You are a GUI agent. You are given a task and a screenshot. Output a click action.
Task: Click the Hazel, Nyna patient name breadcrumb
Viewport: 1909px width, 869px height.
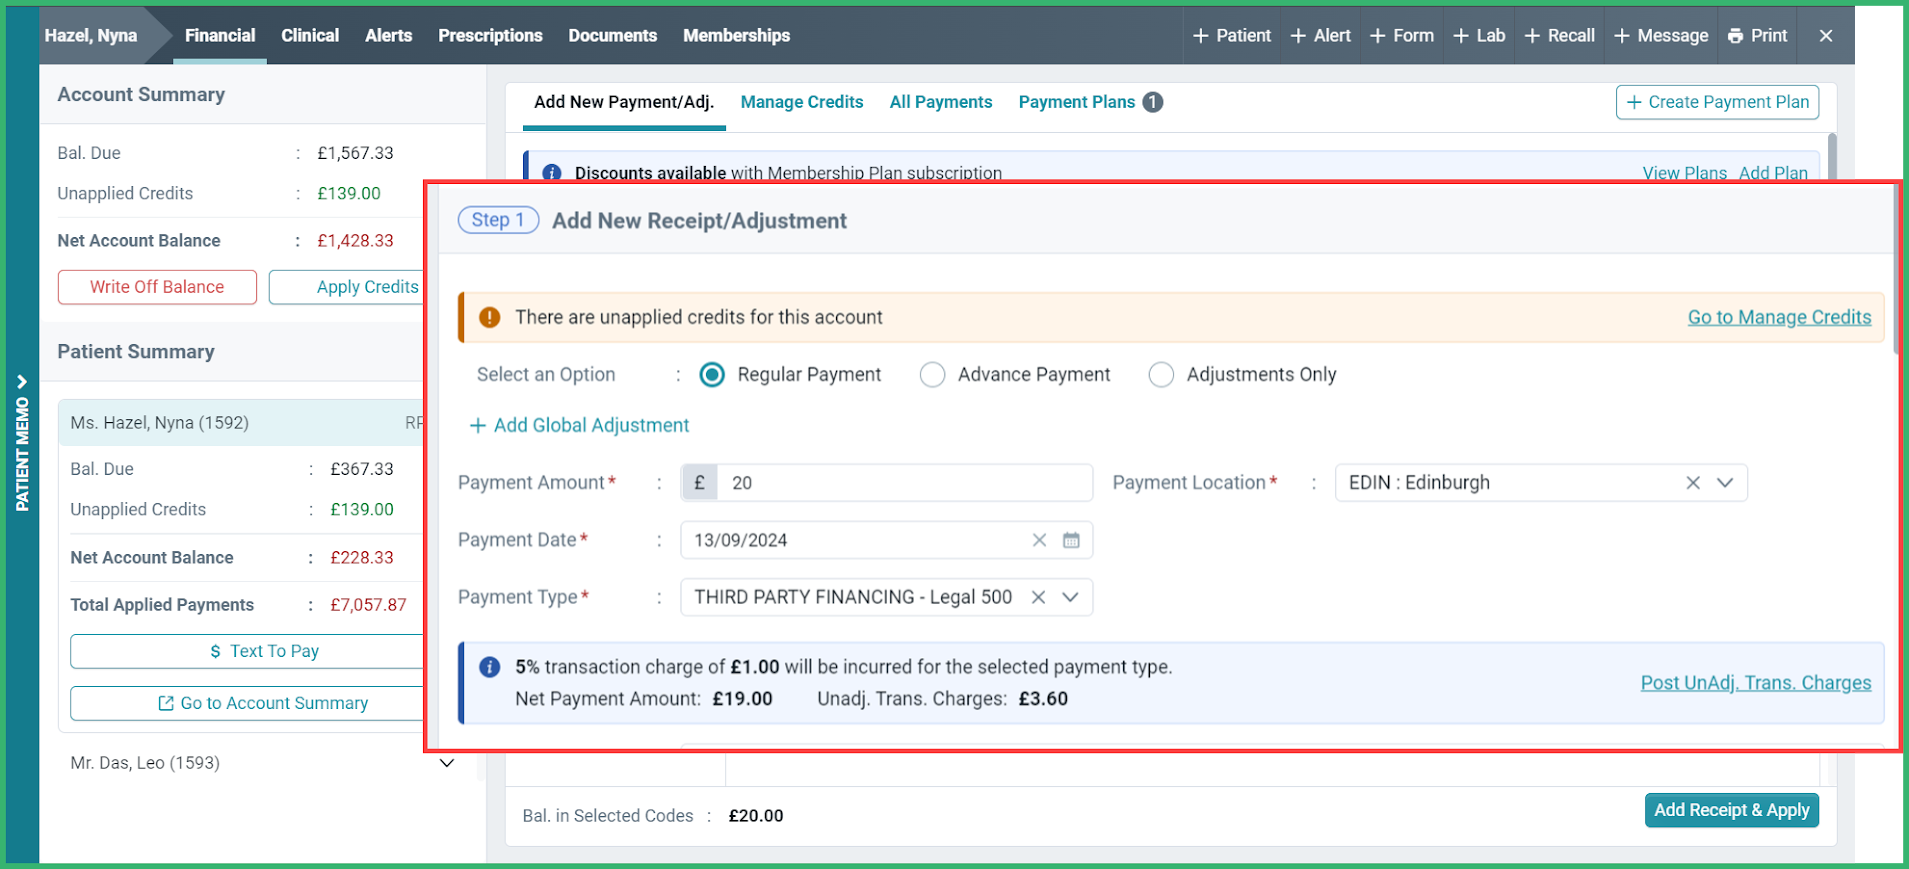[x=91, y=36]
